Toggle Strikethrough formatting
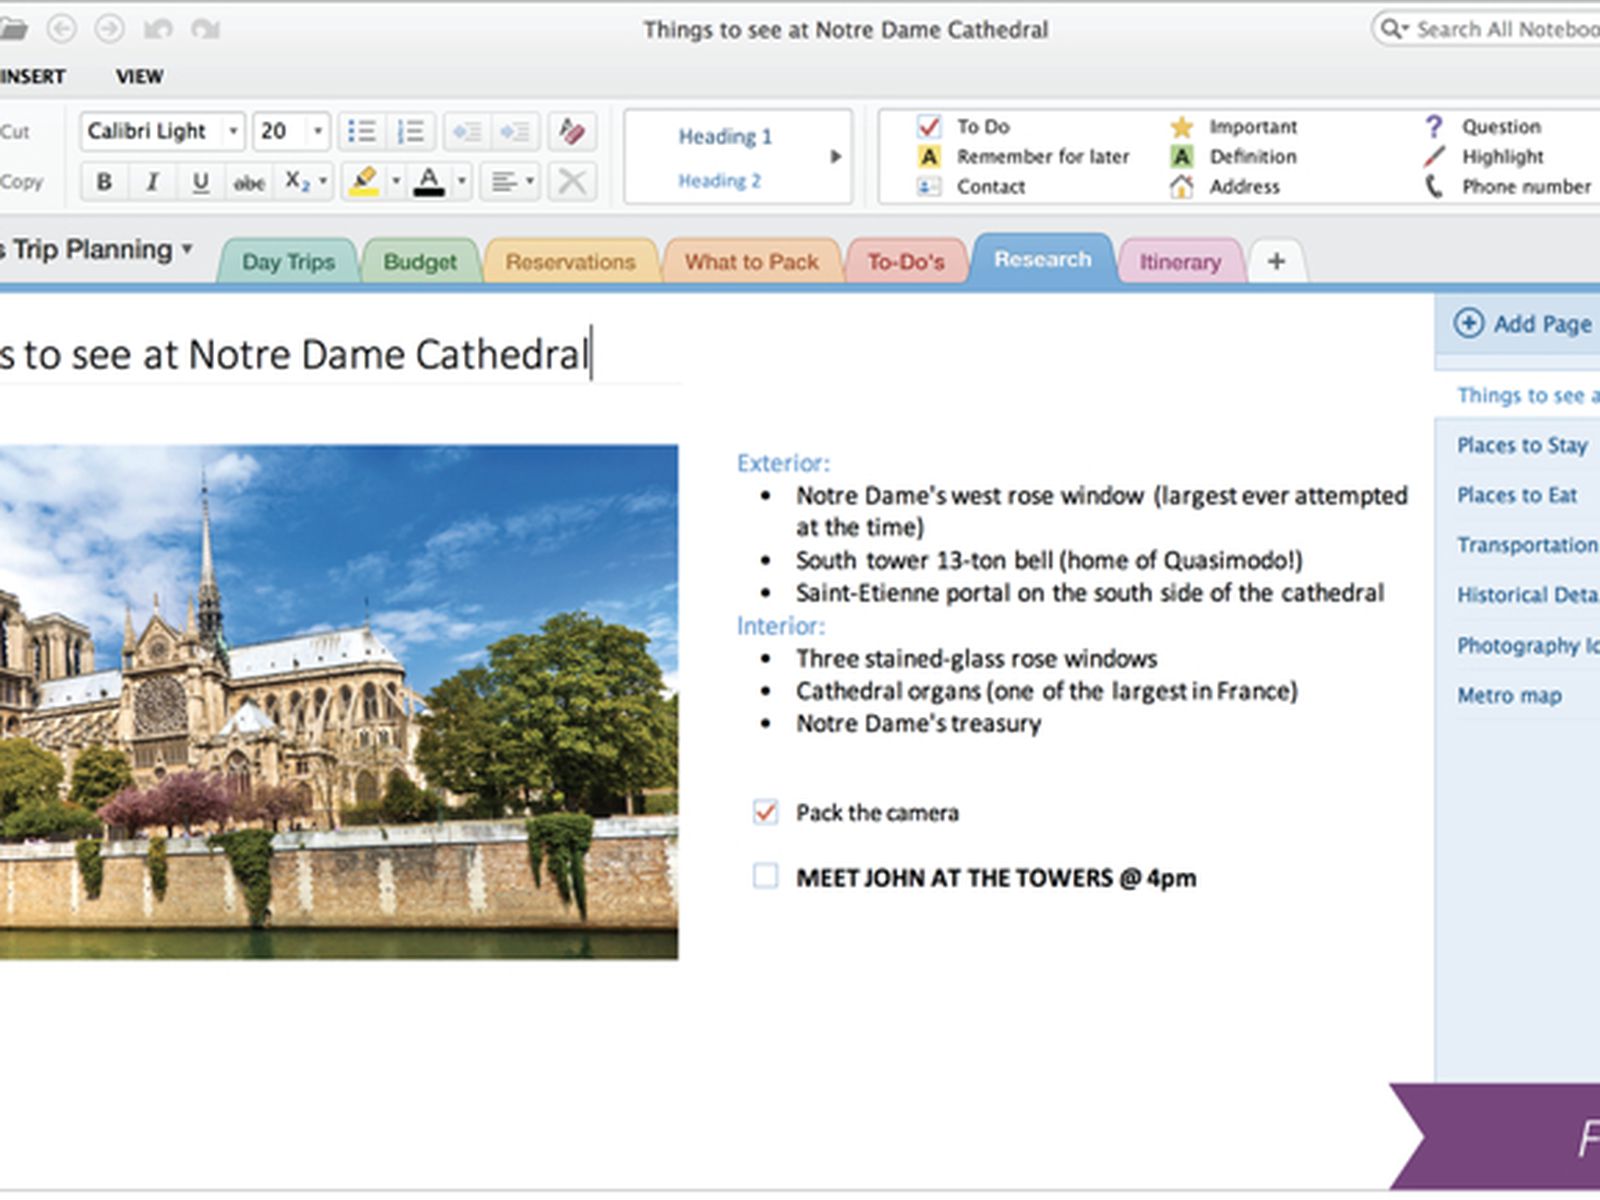This screenshot has width=1600, height=1200. 249,182
